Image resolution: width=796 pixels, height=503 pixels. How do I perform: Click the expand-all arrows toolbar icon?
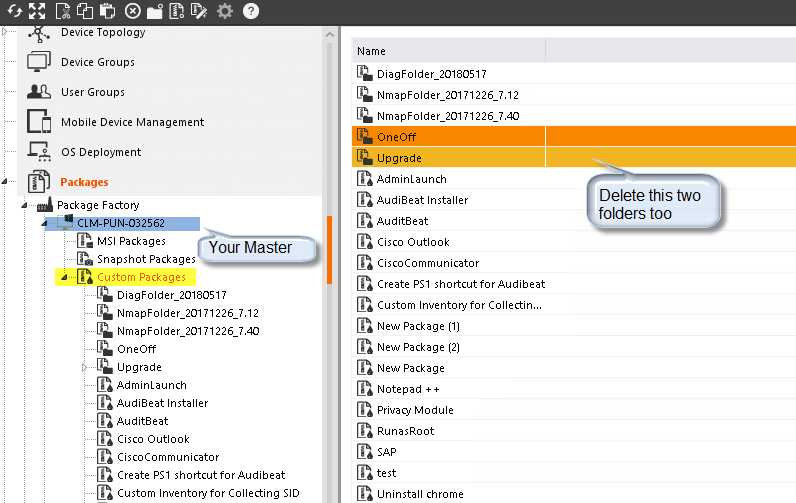pos(37,11)
